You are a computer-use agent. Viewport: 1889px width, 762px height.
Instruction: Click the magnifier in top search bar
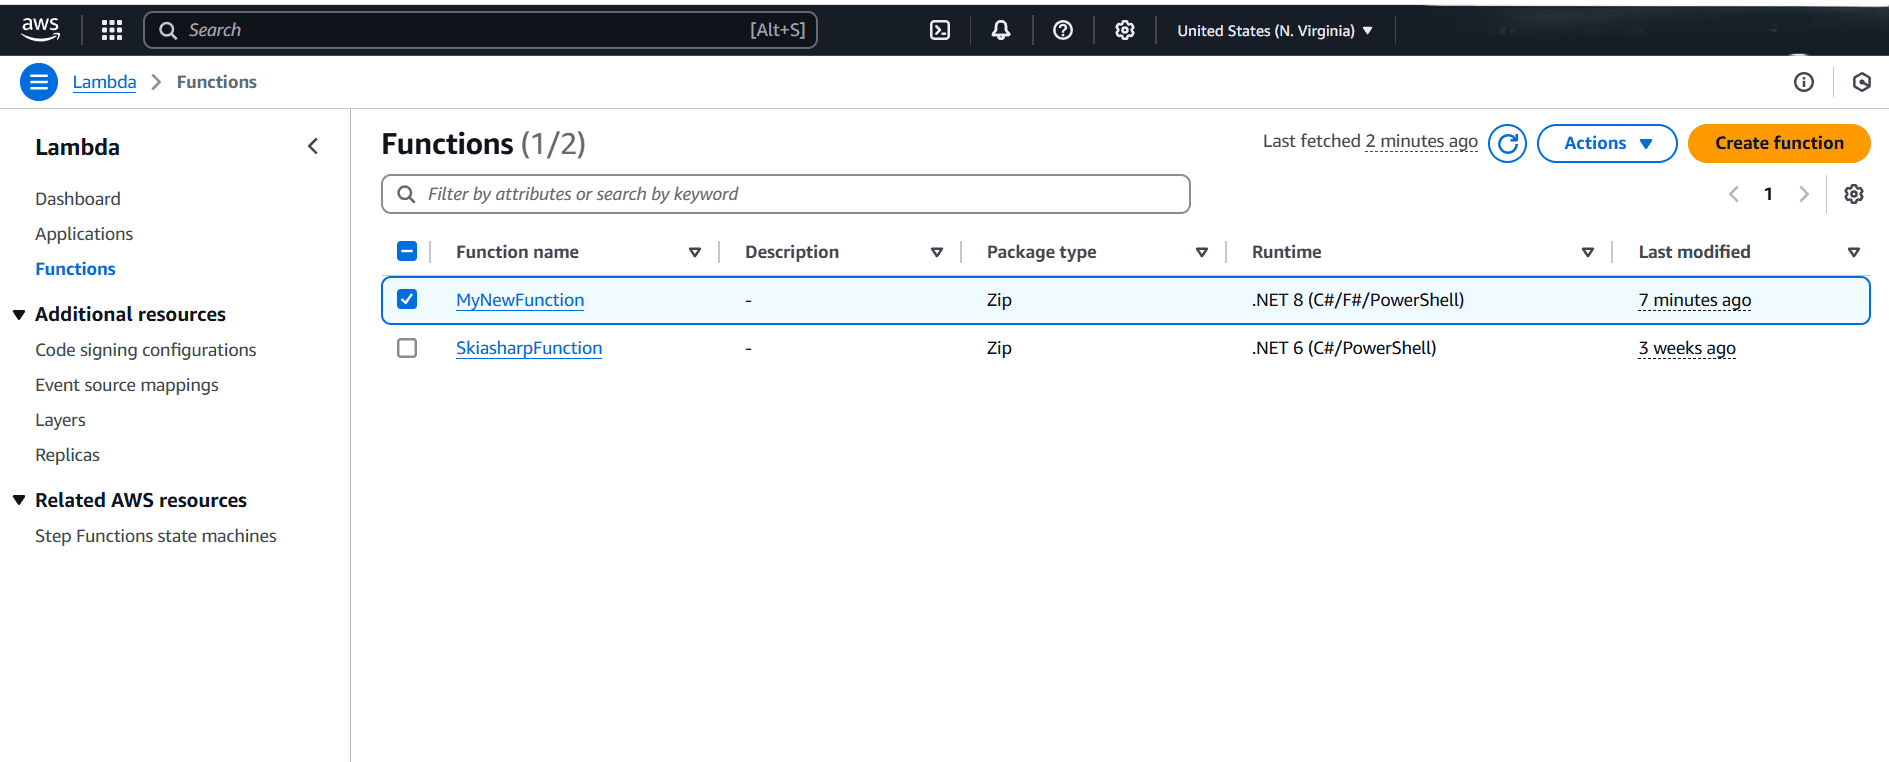point(168,30)
